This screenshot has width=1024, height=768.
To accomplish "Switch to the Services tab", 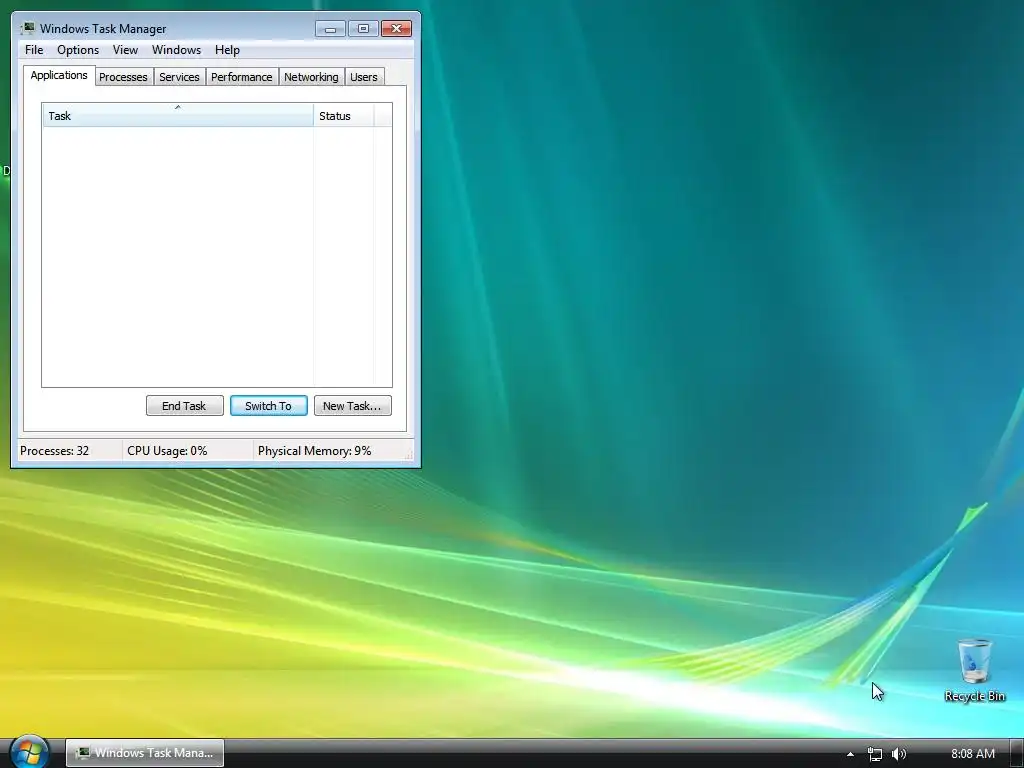I will 180,77.
